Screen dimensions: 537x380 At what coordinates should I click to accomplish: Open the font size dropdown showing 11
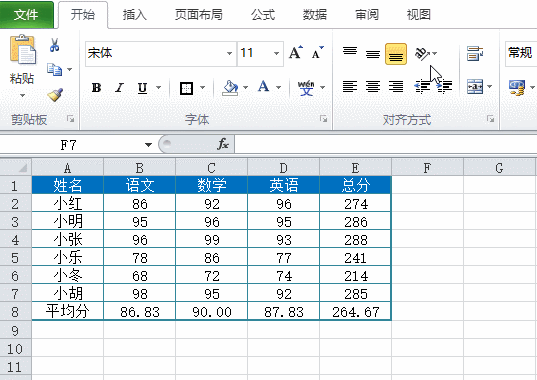tap(276, 53)
